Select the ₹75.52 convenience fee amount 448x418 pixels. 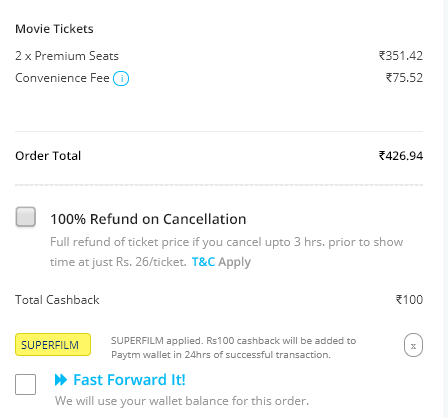[404, 78]
